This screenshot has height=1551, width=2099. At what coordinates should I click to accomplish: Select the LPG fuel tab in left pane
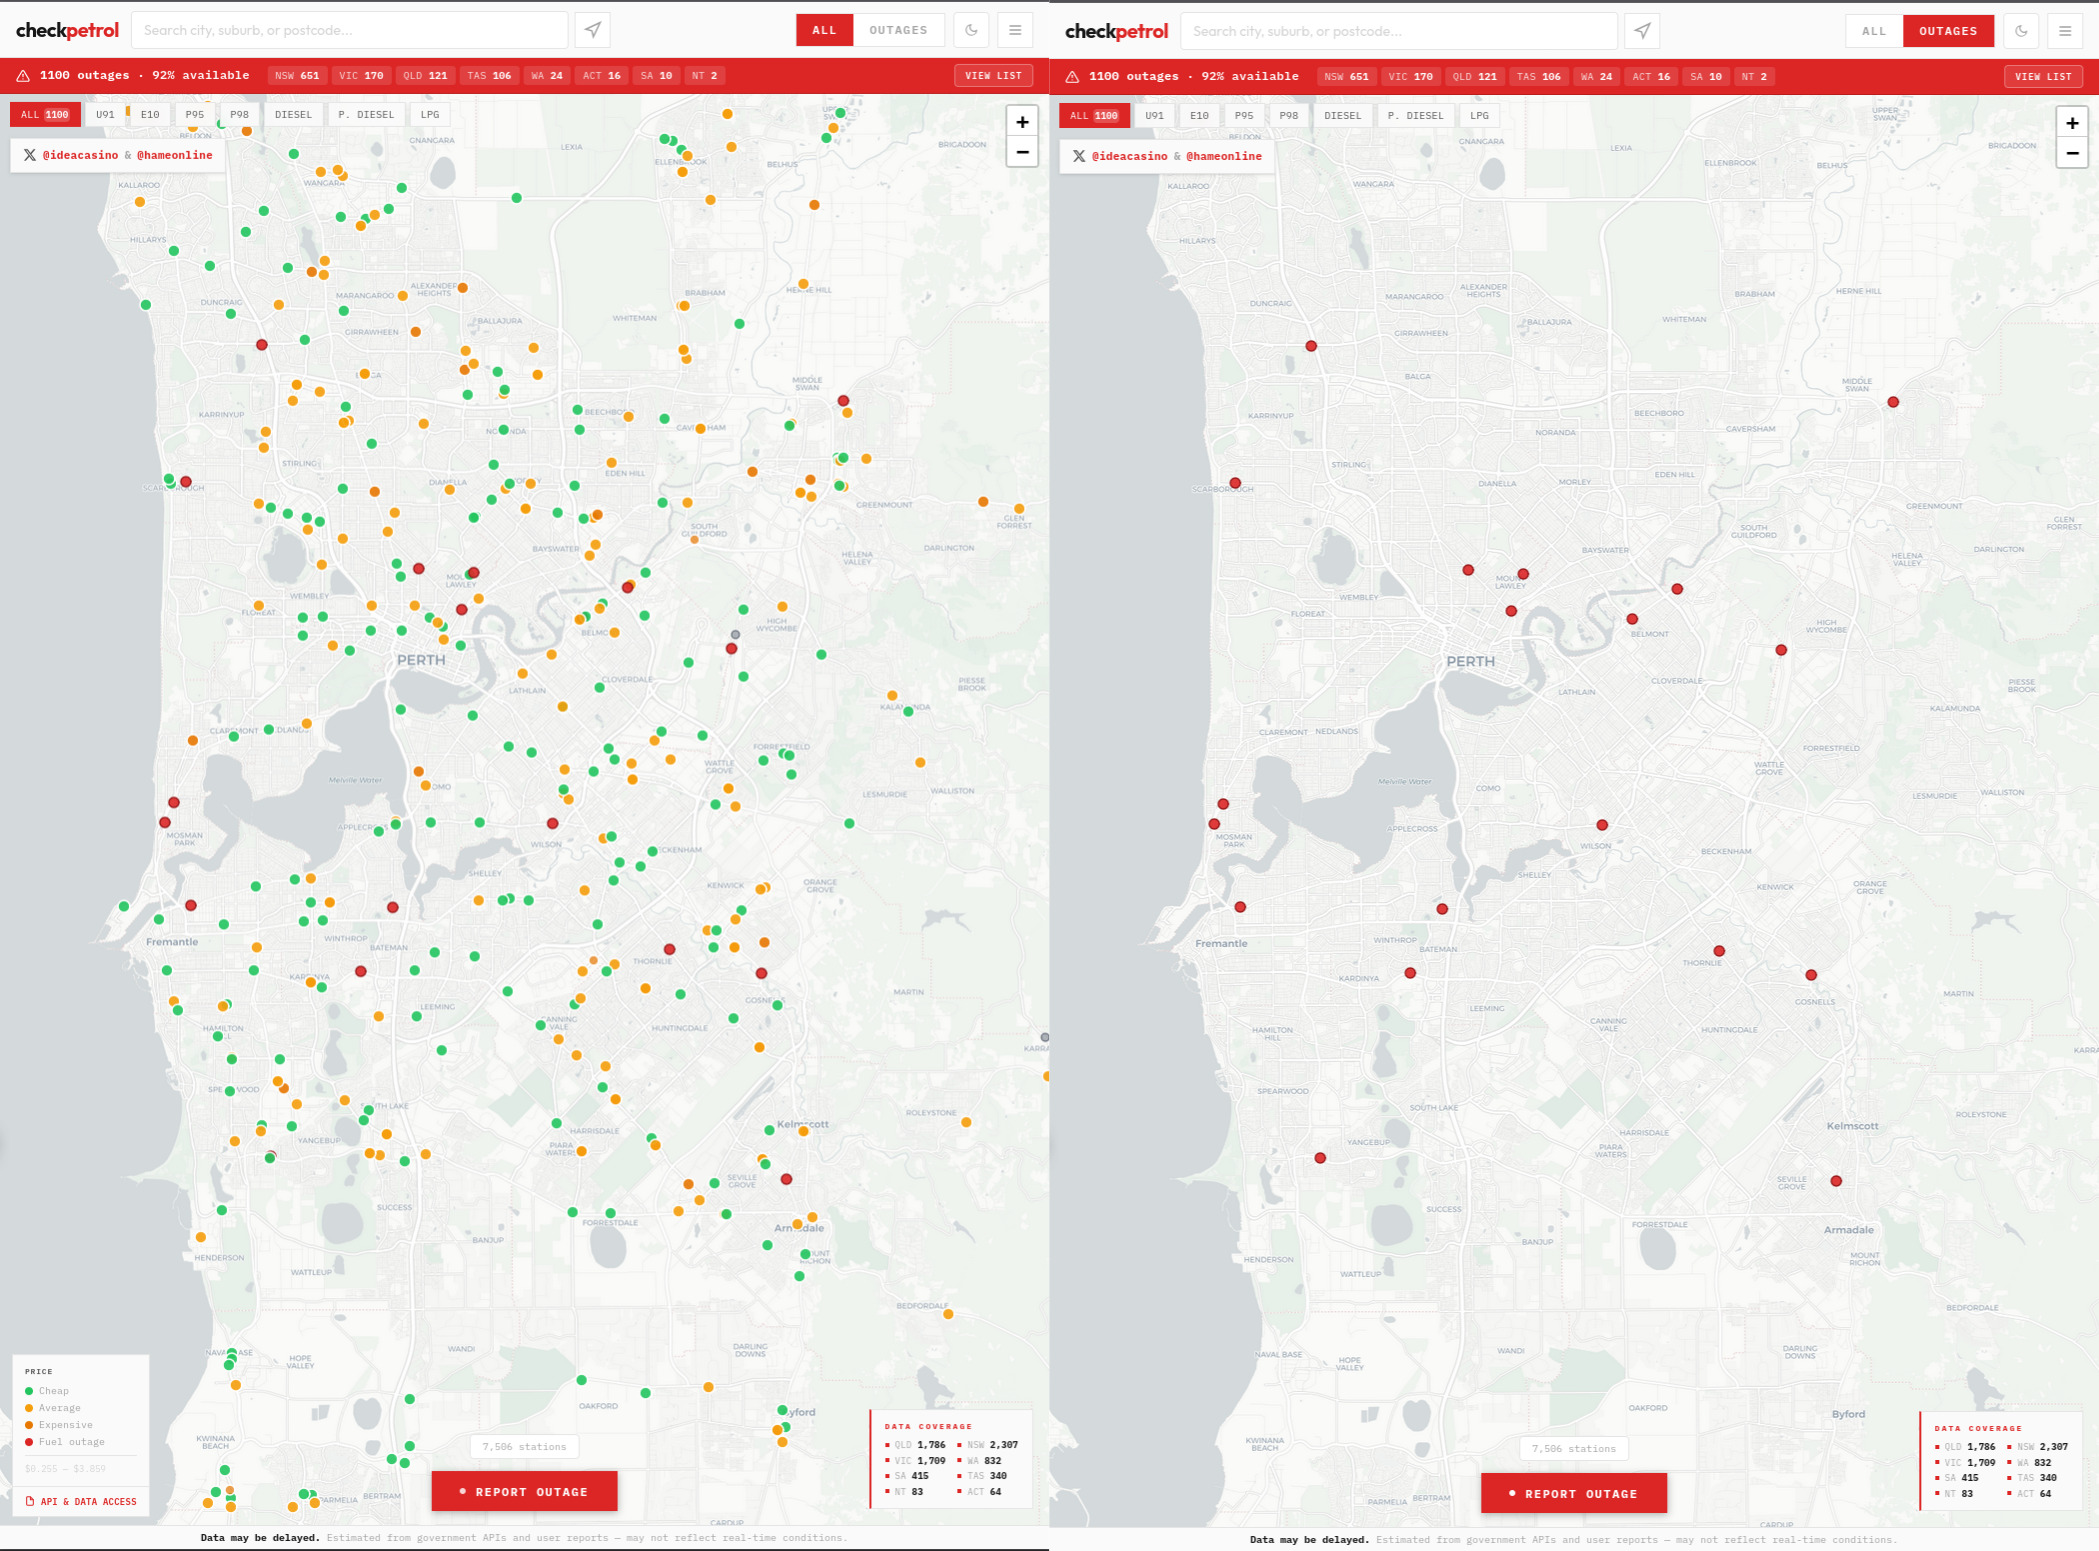[430, 114]
